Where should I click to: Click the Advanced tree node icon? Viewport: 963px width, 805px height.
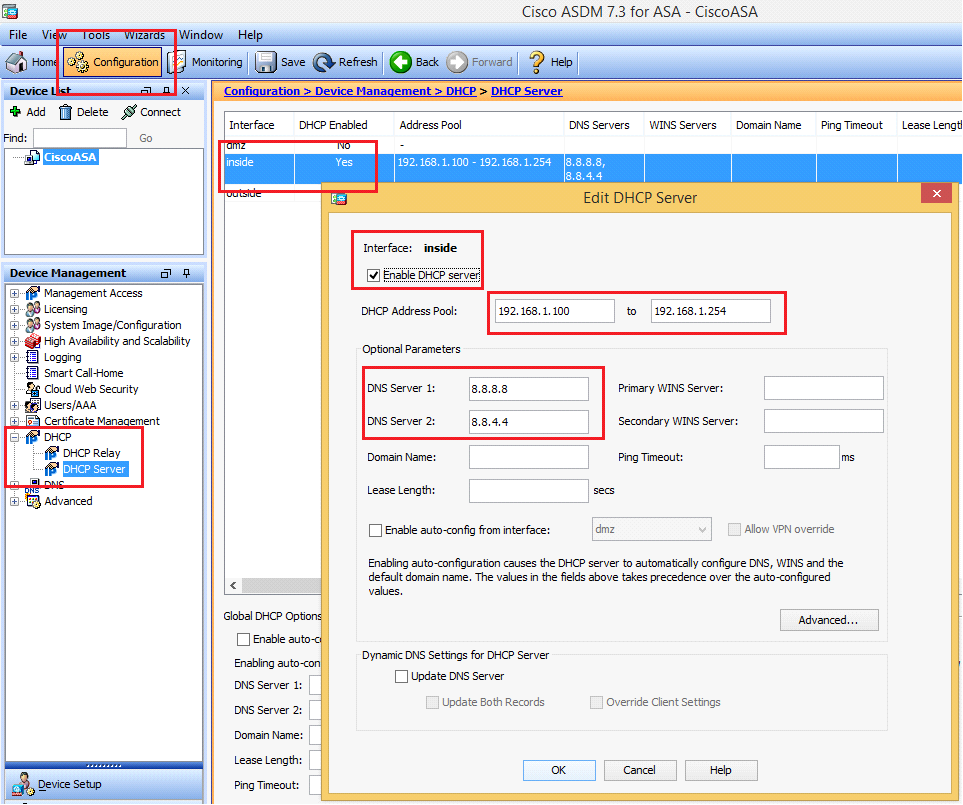(x=33, y=501)
